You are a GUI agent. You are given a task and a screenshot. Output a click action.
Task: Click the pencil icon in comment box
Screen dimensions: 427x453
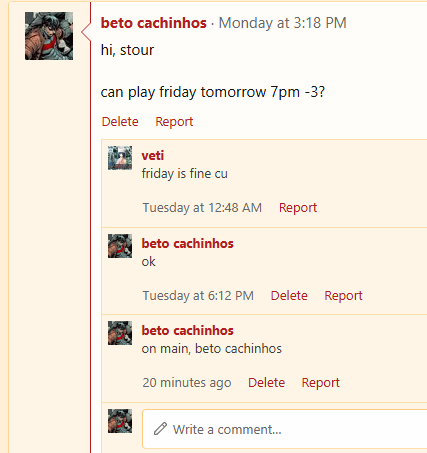pyautogui.click(x=160, y=429)
